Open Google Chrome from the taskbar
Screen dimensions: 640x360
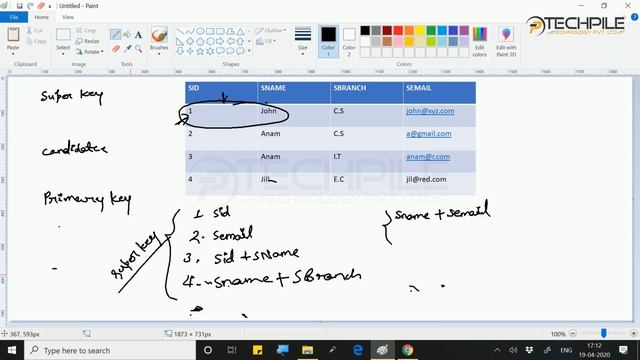tap(407, 350)
